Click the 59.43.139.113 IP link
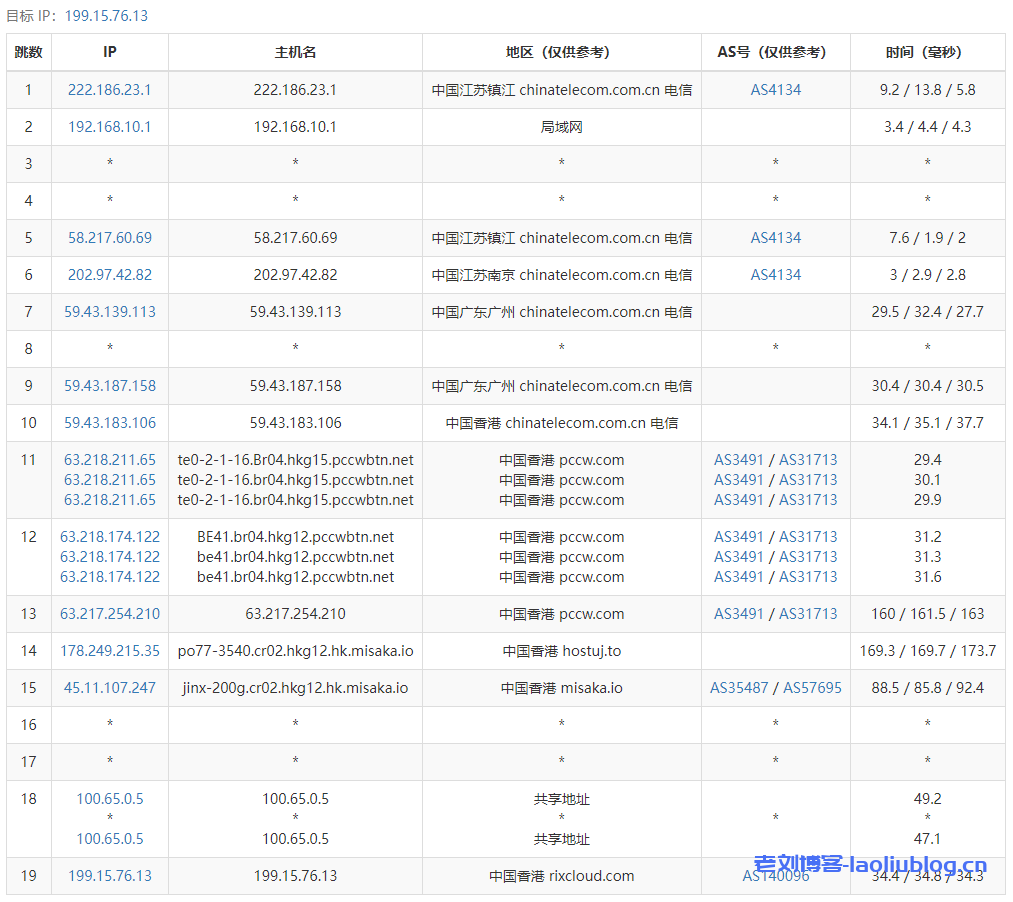 (x=110, y=312)
